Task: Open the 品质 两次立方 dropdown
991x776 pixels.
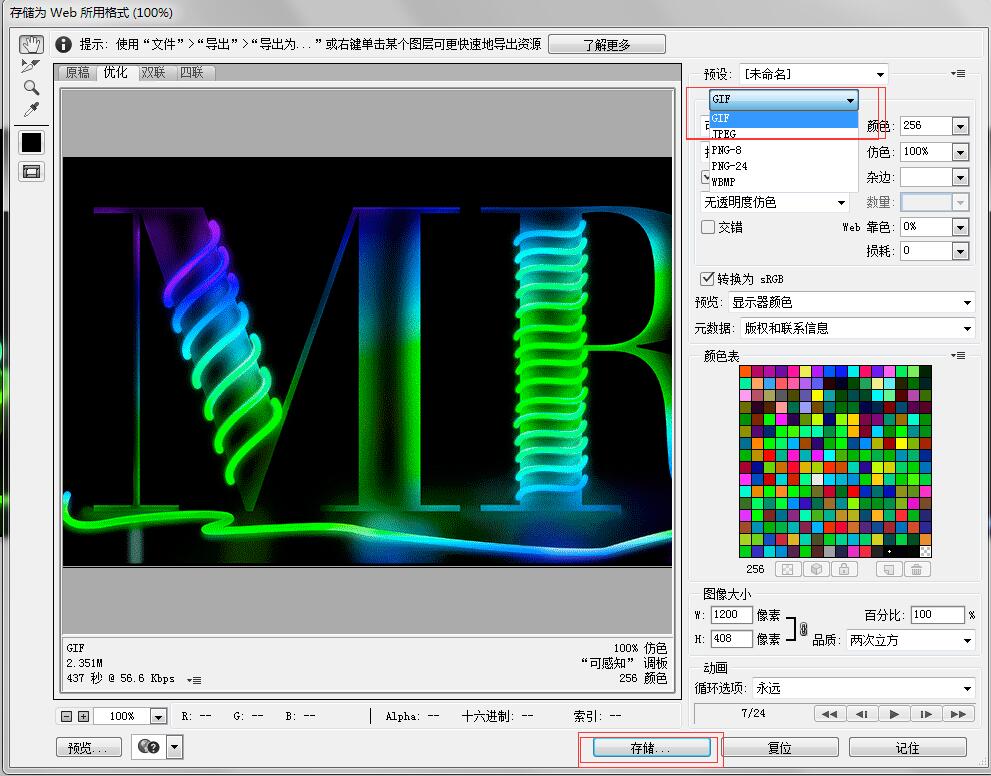Action: pyautogui.click(x=910, y=640)
